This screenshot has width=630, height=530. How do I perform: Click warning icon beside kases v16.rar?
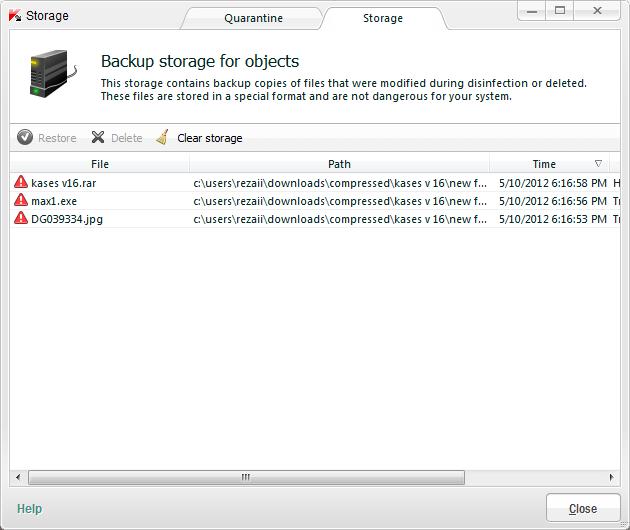click(x=21, y=182)
